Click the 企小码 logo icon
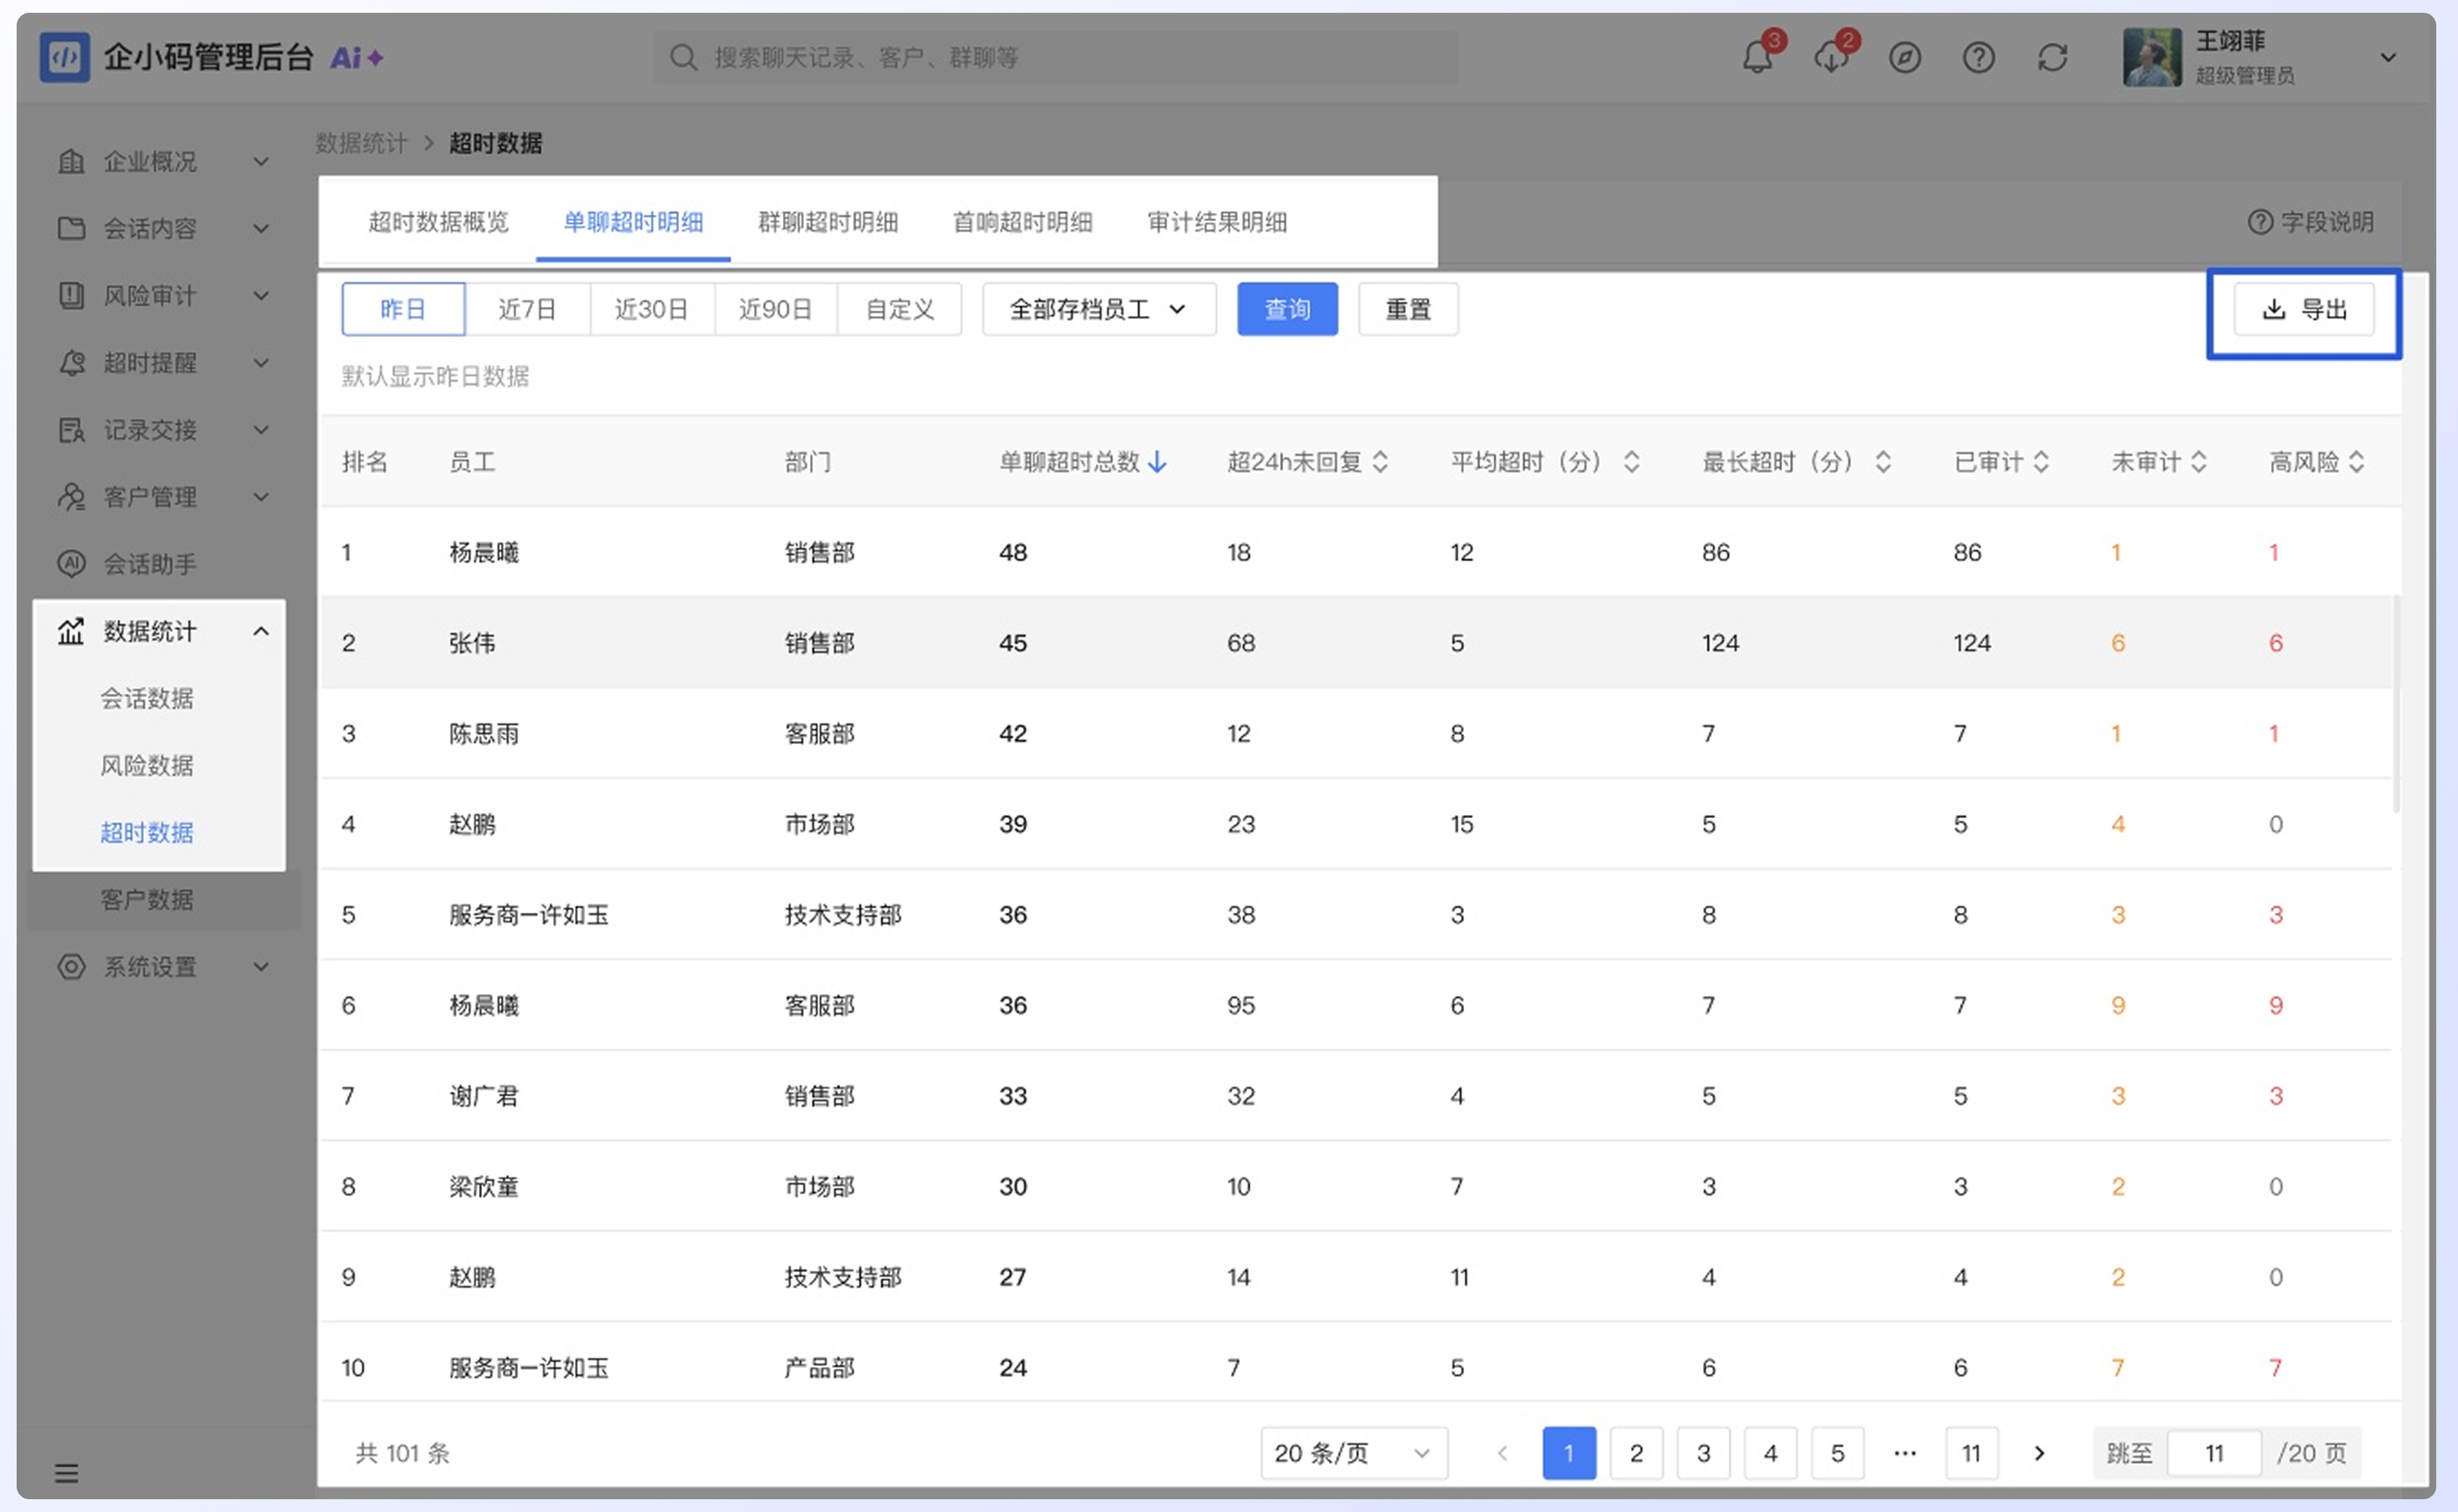Viewport: 2458px width, 1512px height. tap(64, 57)
